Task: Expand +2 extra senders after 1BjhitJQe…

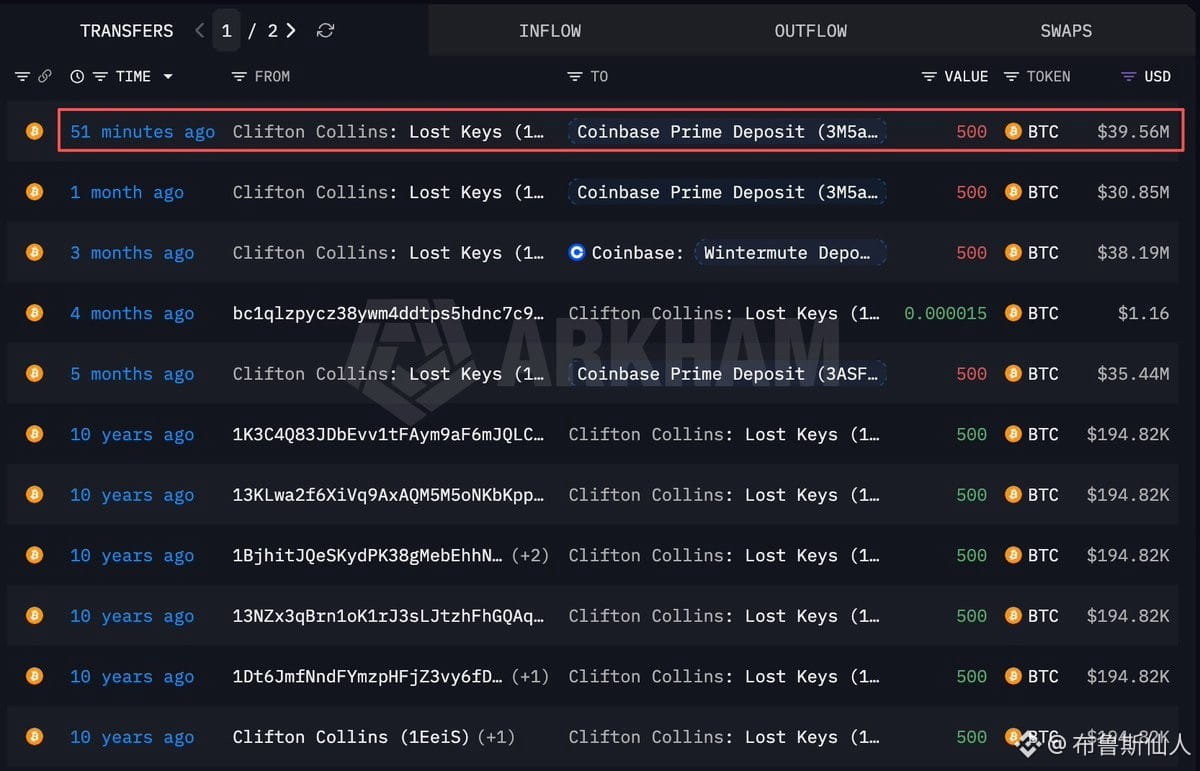Action: (x=530, y=555)
